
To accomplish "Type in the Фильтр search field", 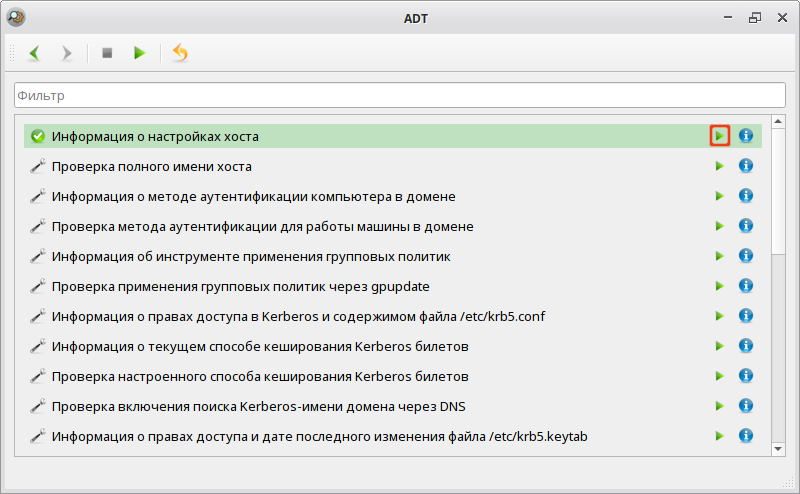I will (400, 96).
